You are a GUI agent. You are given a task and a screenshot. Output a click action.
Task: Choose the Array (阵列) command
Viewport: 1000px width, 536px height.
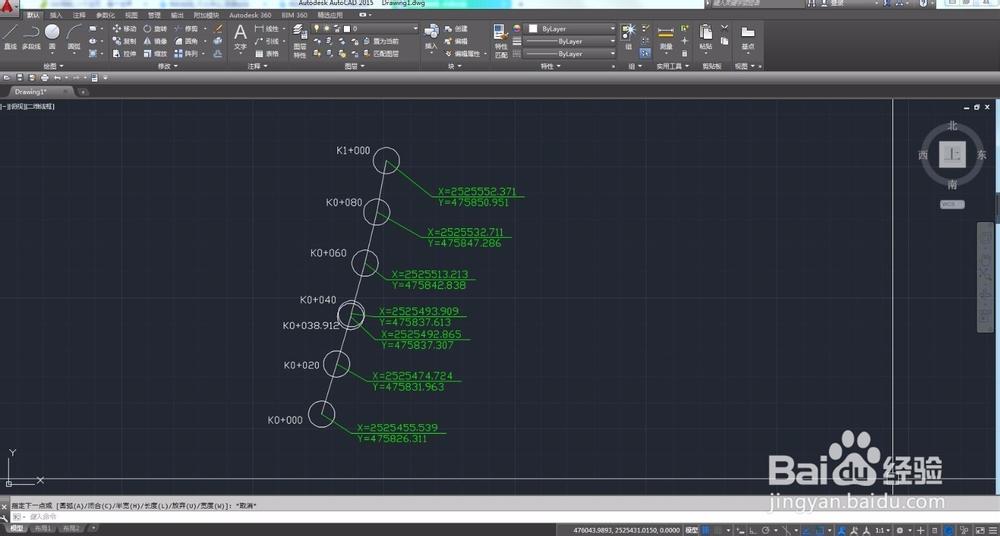[186, 54]
